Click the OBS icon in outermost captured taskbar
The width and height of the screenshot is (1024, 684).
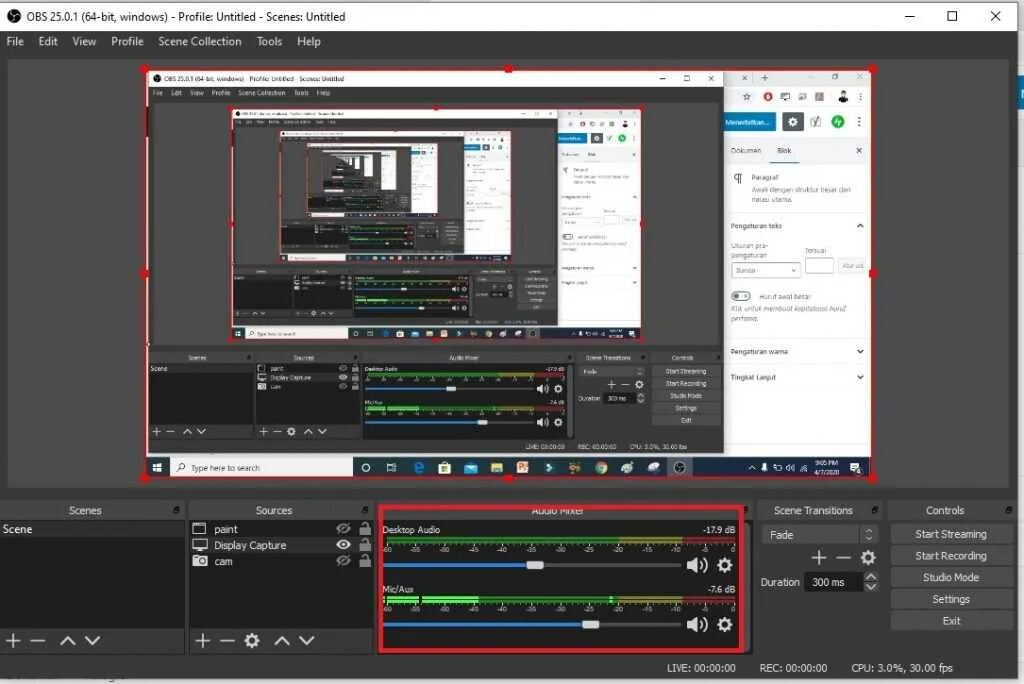[x=679, y=467]
